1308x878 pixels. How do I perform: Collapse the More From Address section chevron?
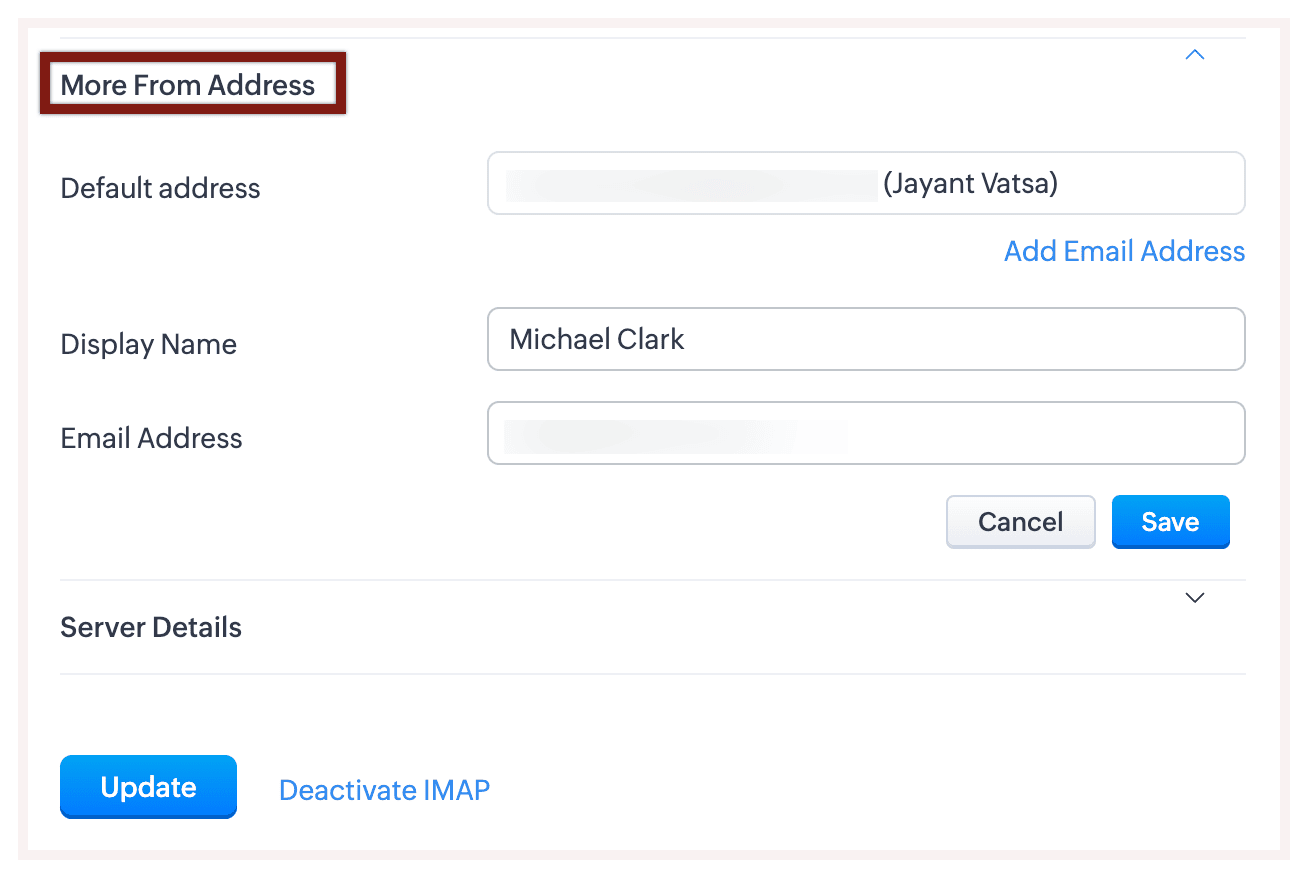click(x=1194, y=55)
